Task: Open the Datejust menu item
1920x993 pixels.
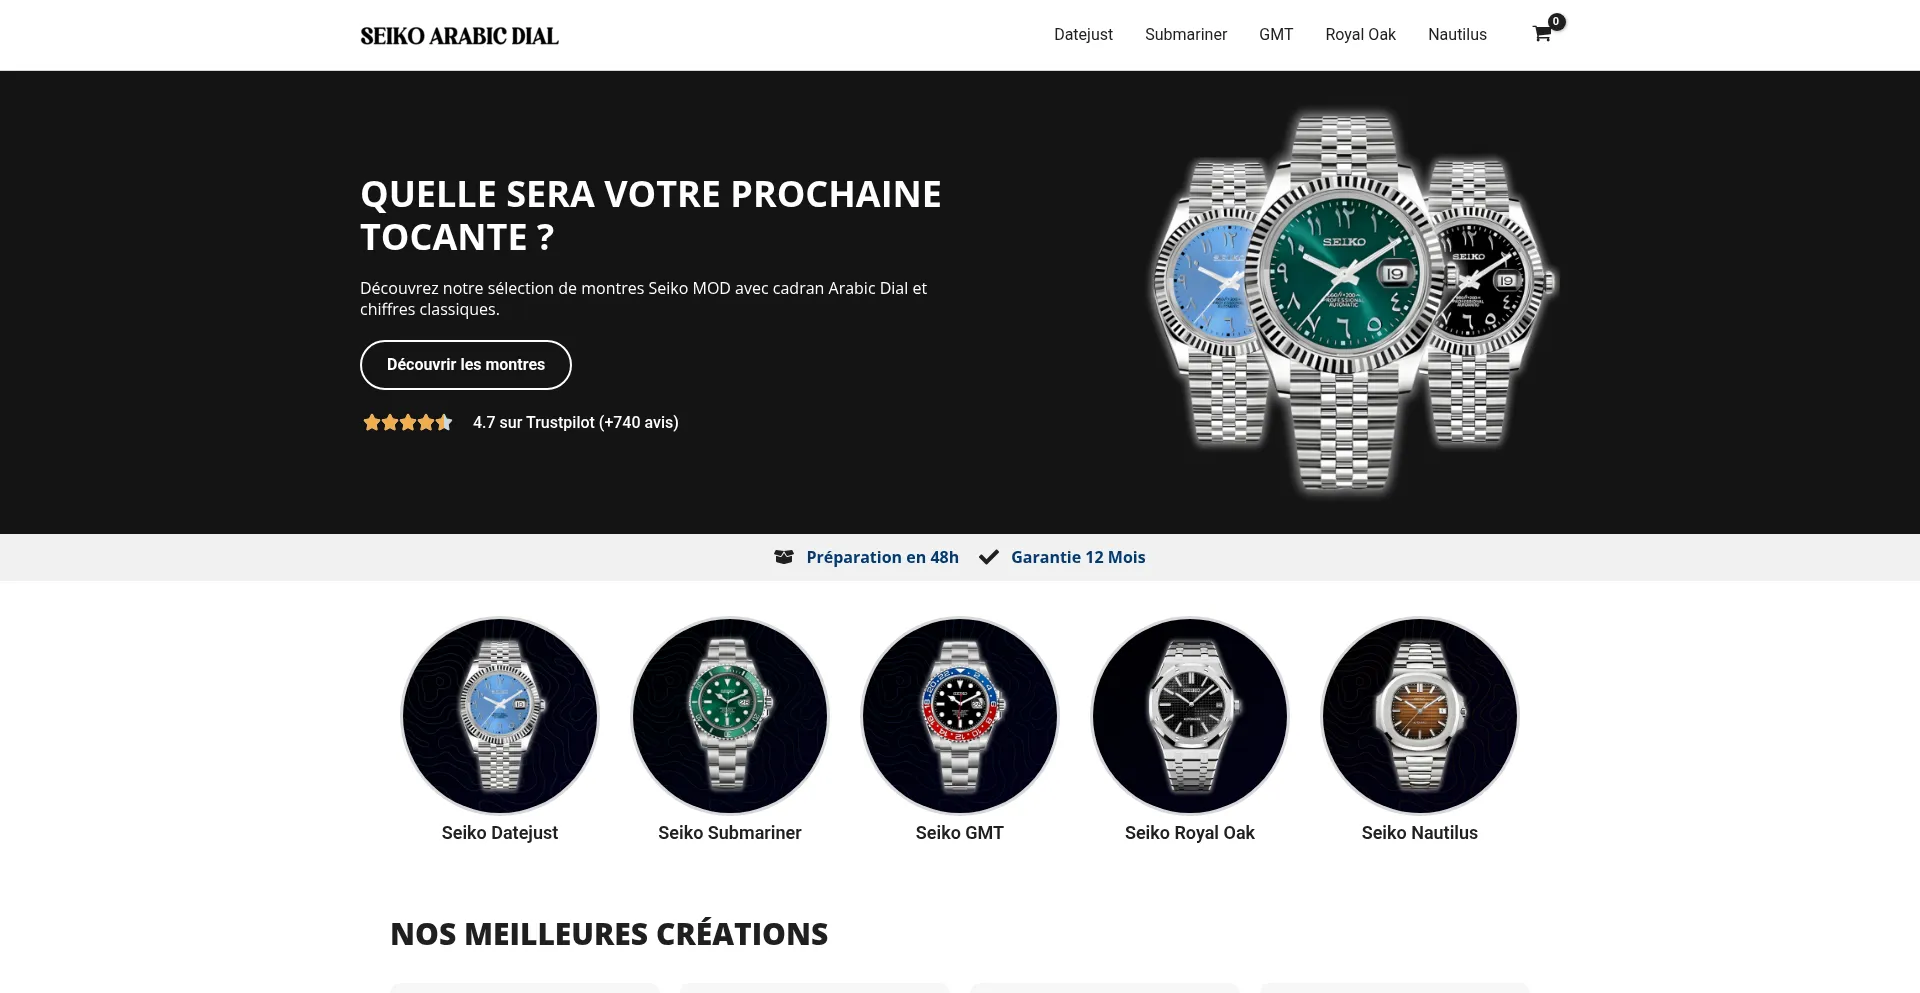Action: point(1083,34)
